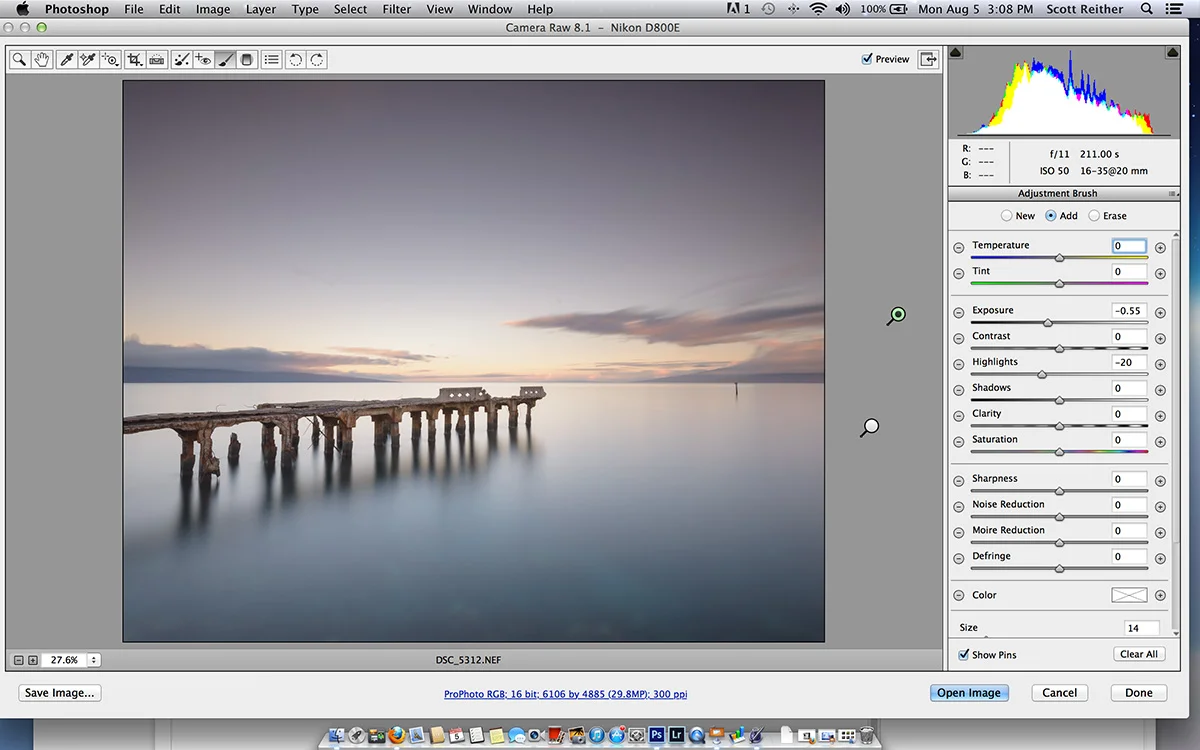Click the Saturation slider track
Viewport: 1200px width, 750px height.
click(1059, 452)
